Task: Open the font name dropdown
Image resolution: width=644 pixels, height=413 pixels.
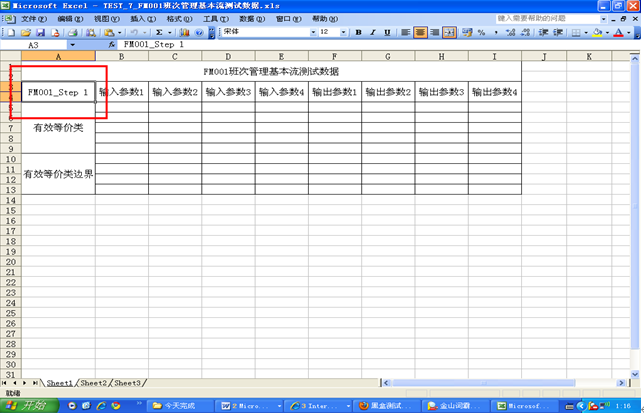Action: point(313,32)
